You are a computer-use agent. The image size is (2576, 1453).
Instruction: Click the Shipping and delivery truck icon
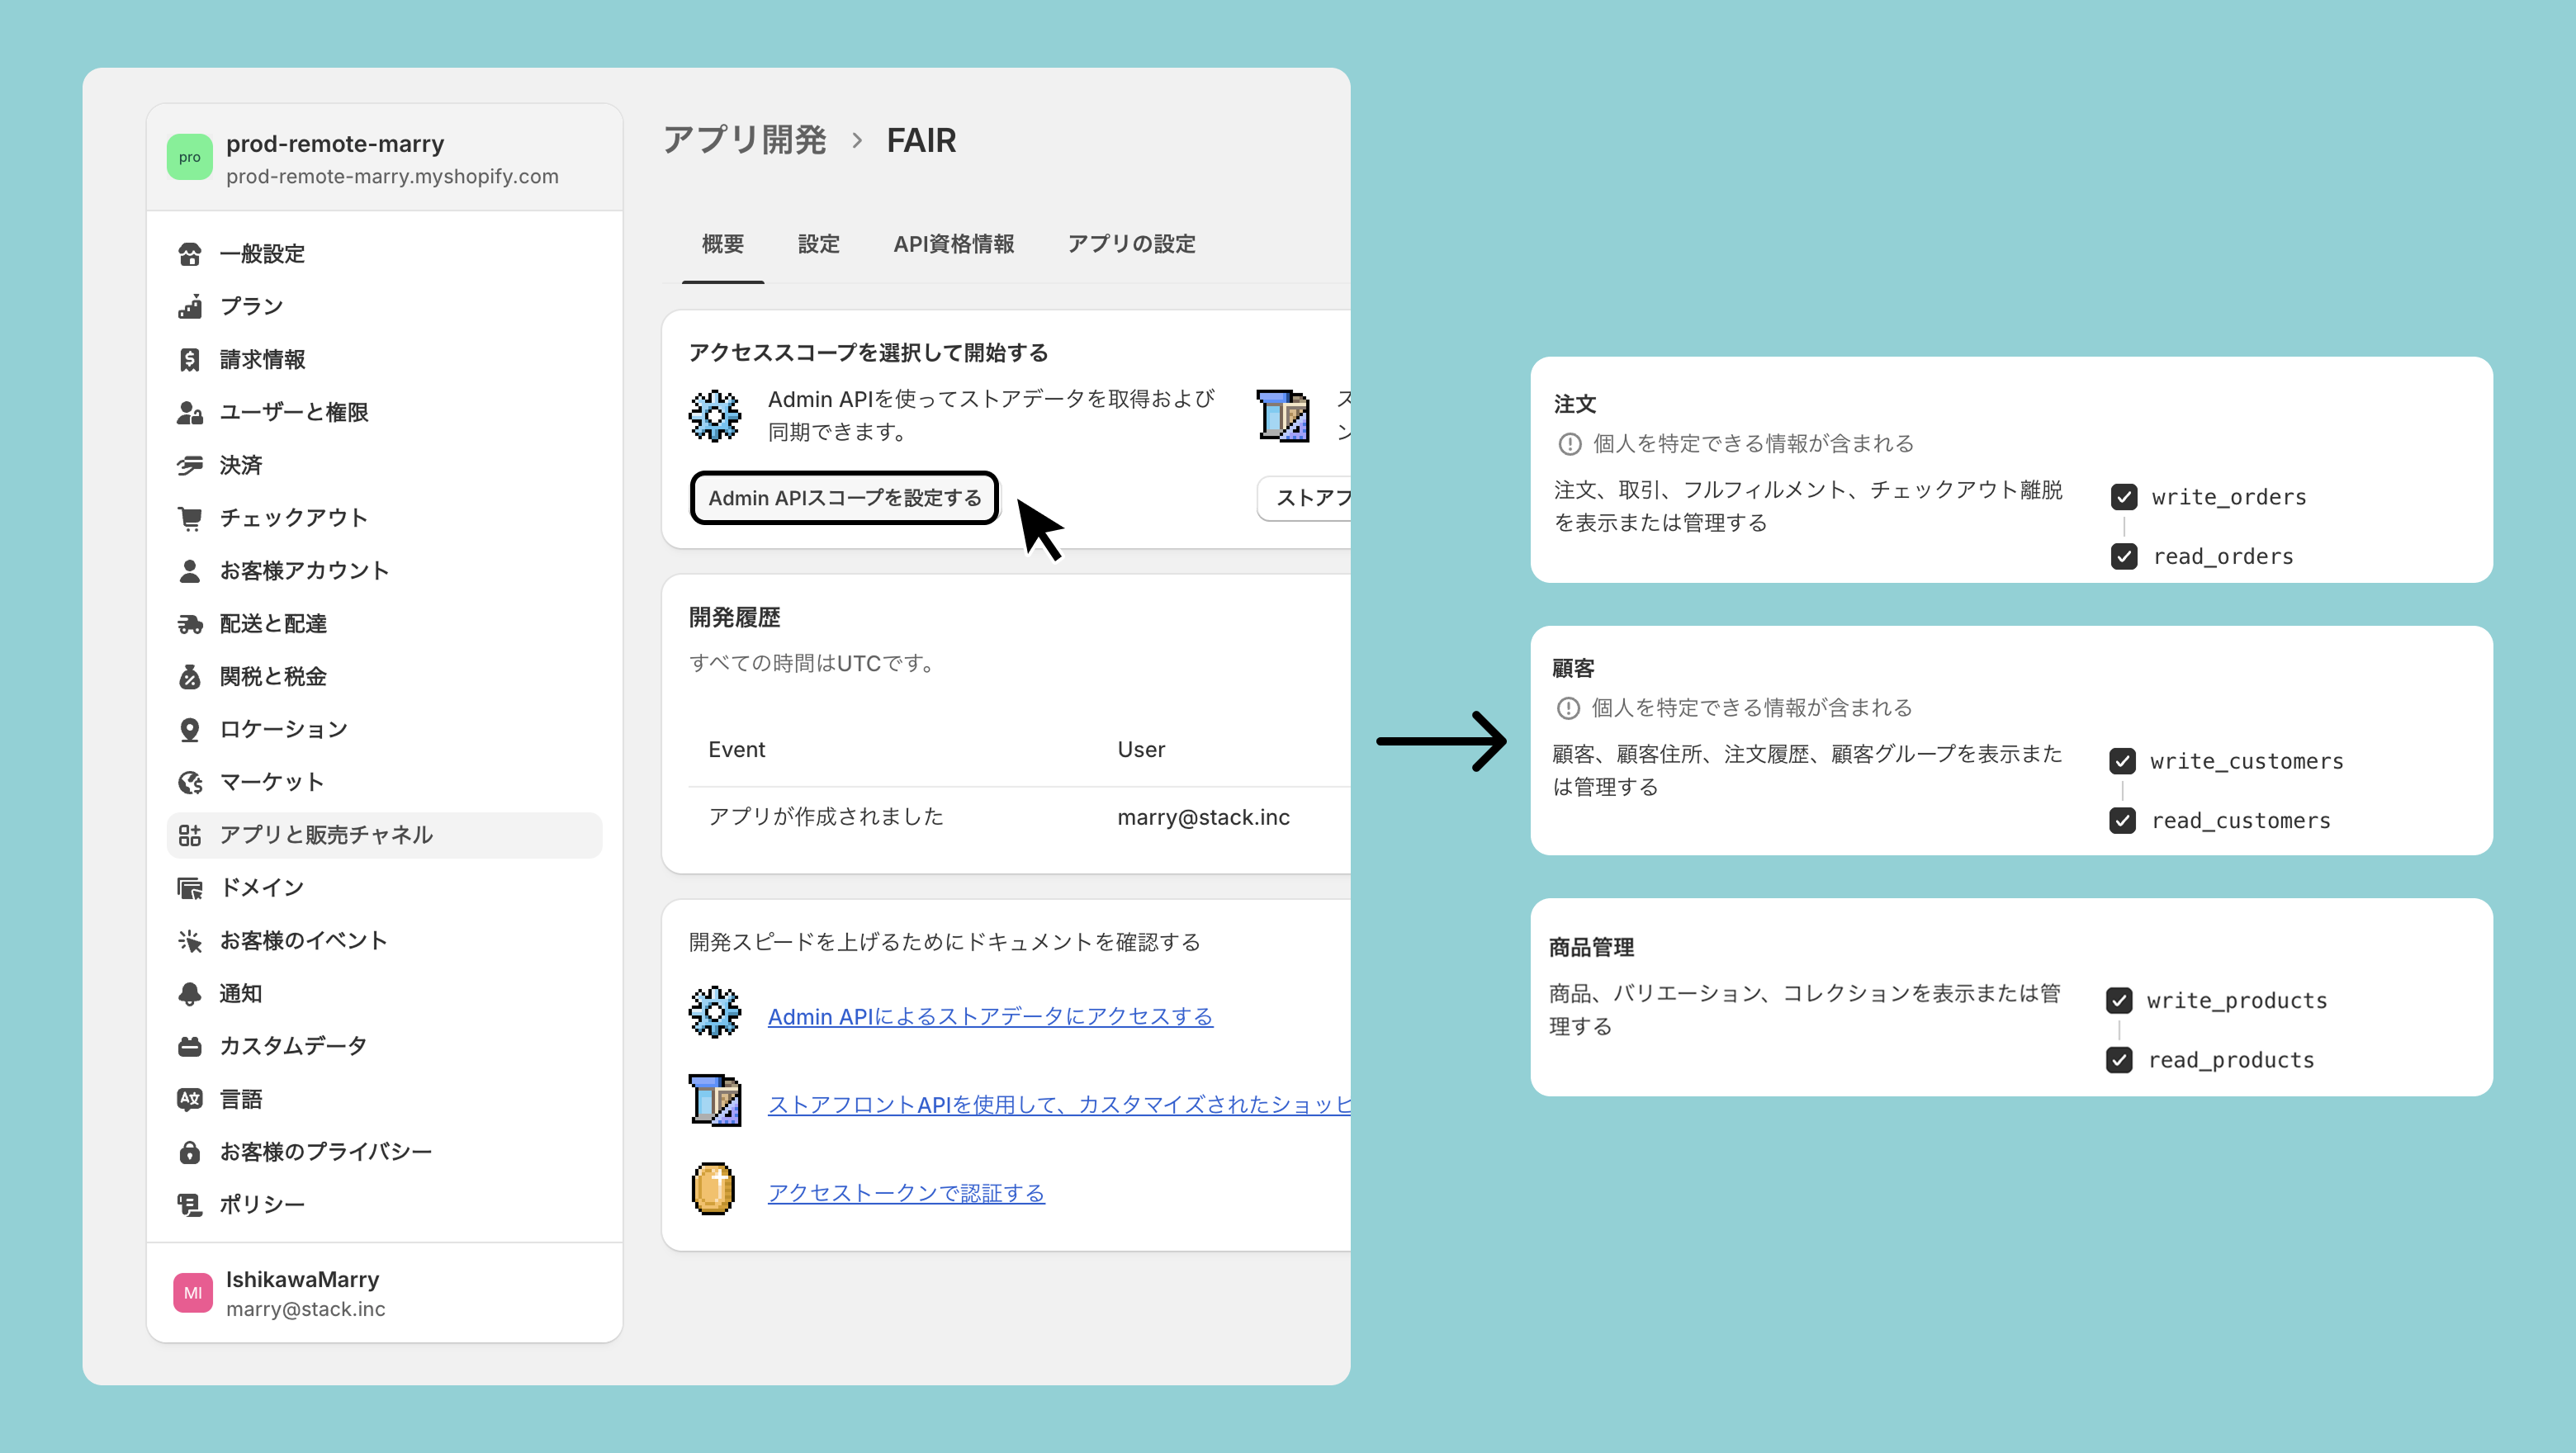pos(189,624)
